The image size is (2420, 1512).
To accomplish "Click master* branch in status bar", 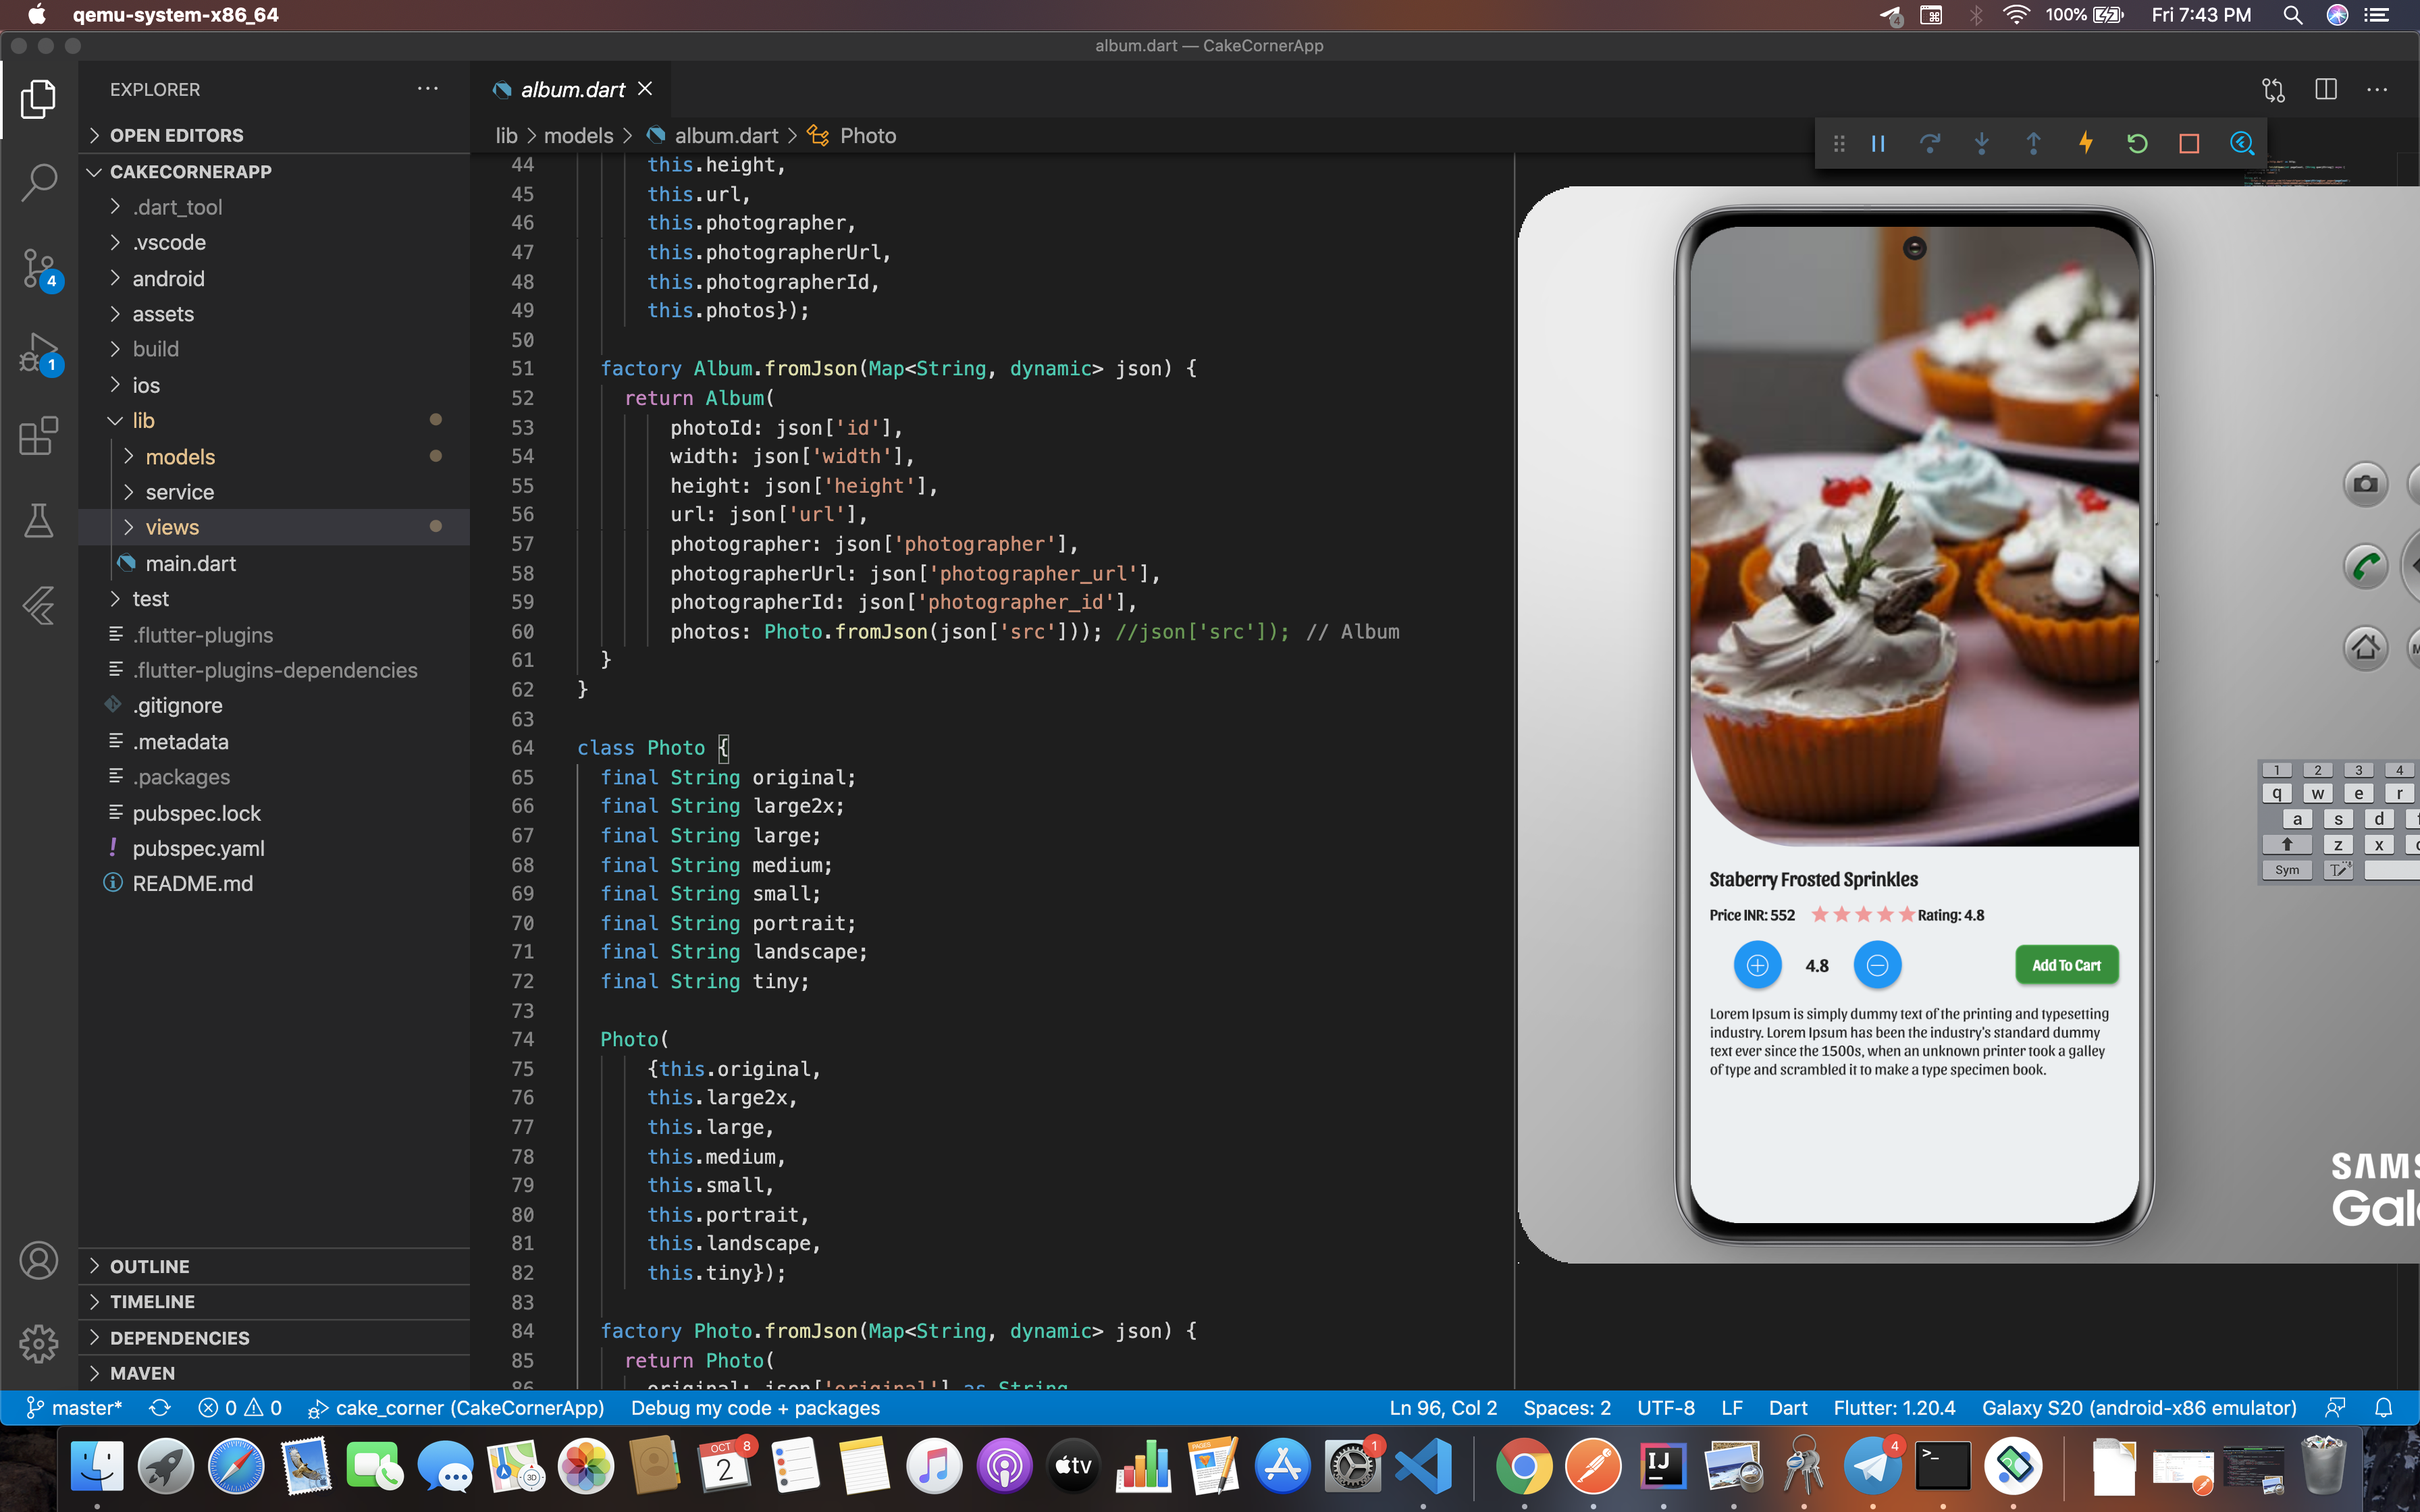I will [73, 1408].
